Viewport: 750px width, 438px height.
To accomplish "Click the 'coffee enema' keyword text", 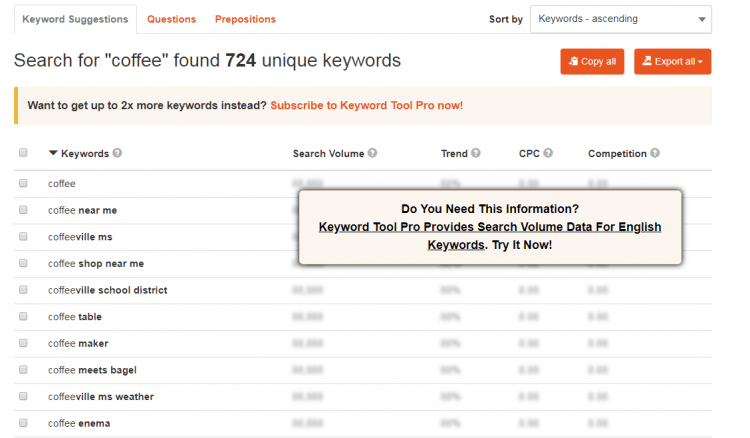I will point(79,423).
